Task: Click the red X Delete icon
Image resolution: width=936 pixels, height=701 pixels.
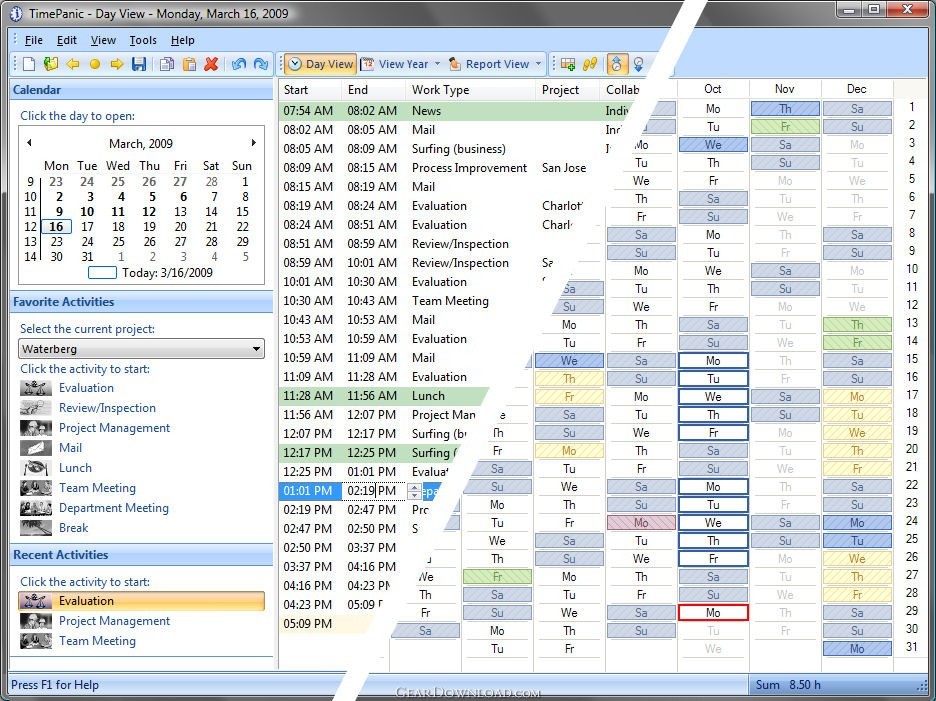Action: (x=211, y=64)
